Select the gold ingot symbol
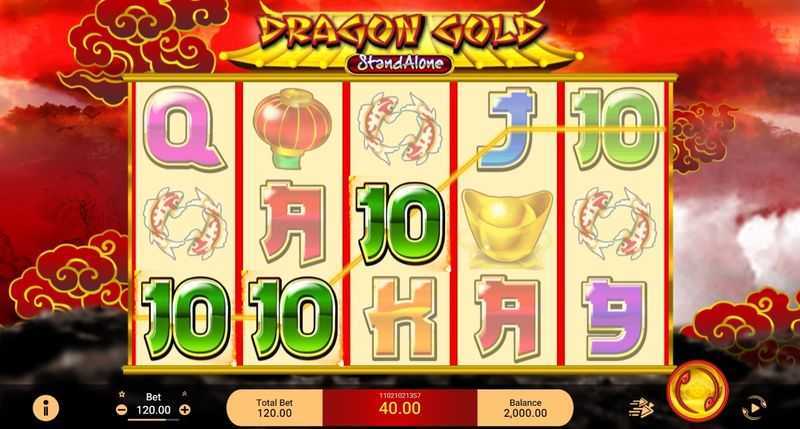Image resolution: width=800 pixels, height=429 pixels. coord(507,225)
